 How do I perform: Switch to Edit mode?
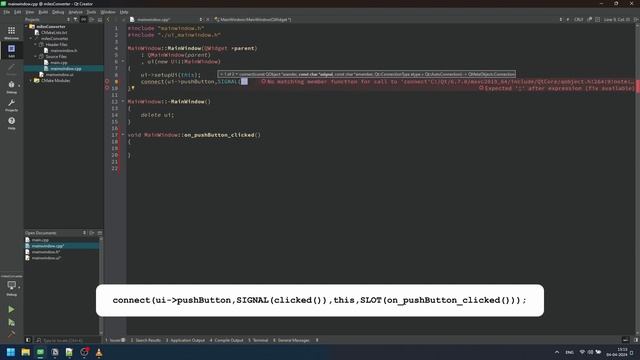click(x=11, y=51)
